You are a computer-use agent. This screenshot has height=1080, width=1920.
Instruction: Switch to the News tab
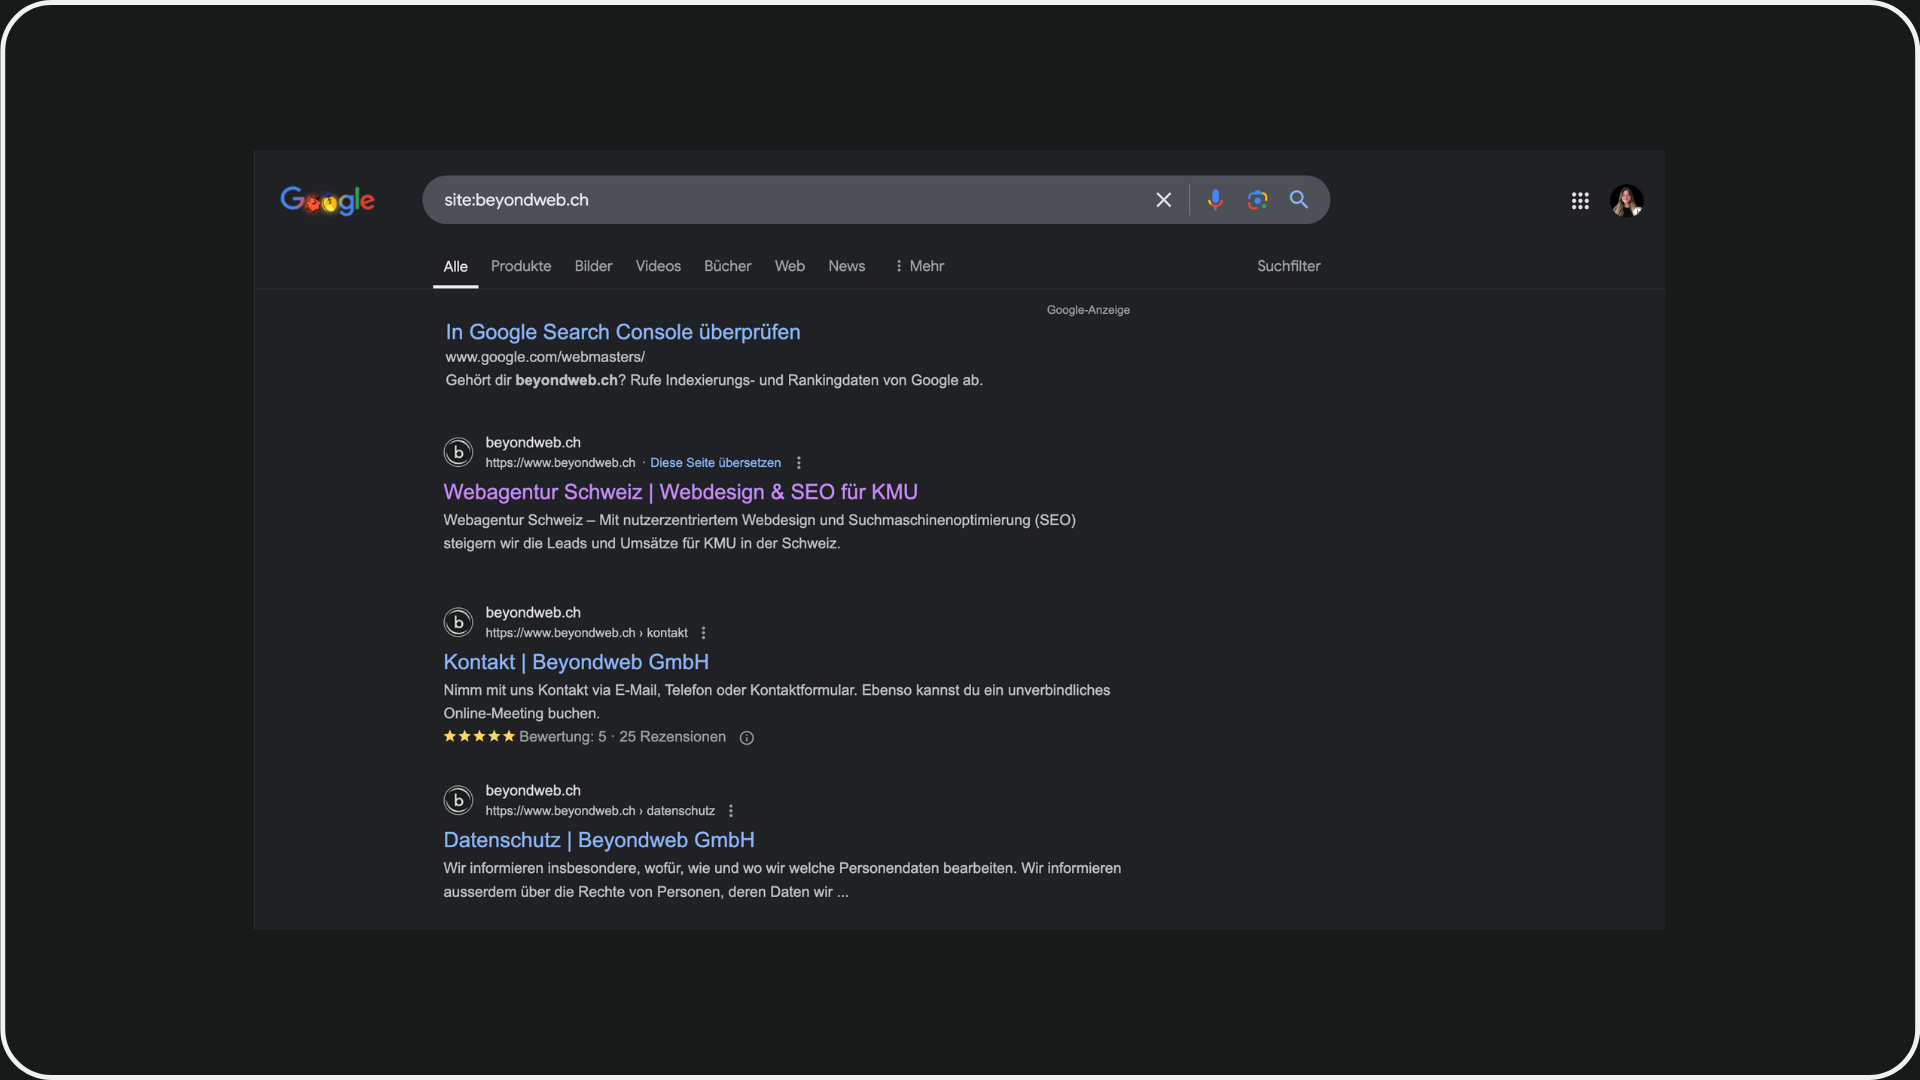(846, 266)
